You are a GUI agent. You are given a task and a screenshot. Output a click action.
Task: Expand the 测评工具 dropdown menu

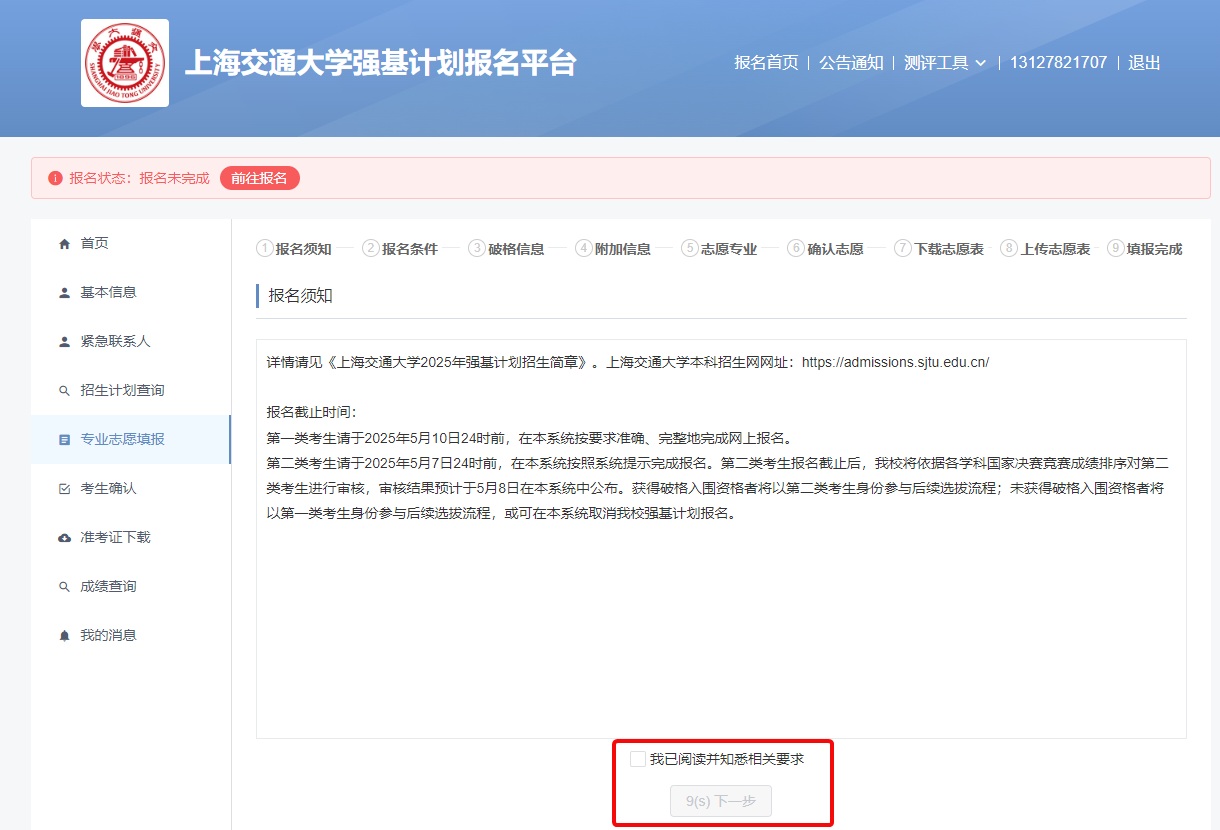point(945,62)
